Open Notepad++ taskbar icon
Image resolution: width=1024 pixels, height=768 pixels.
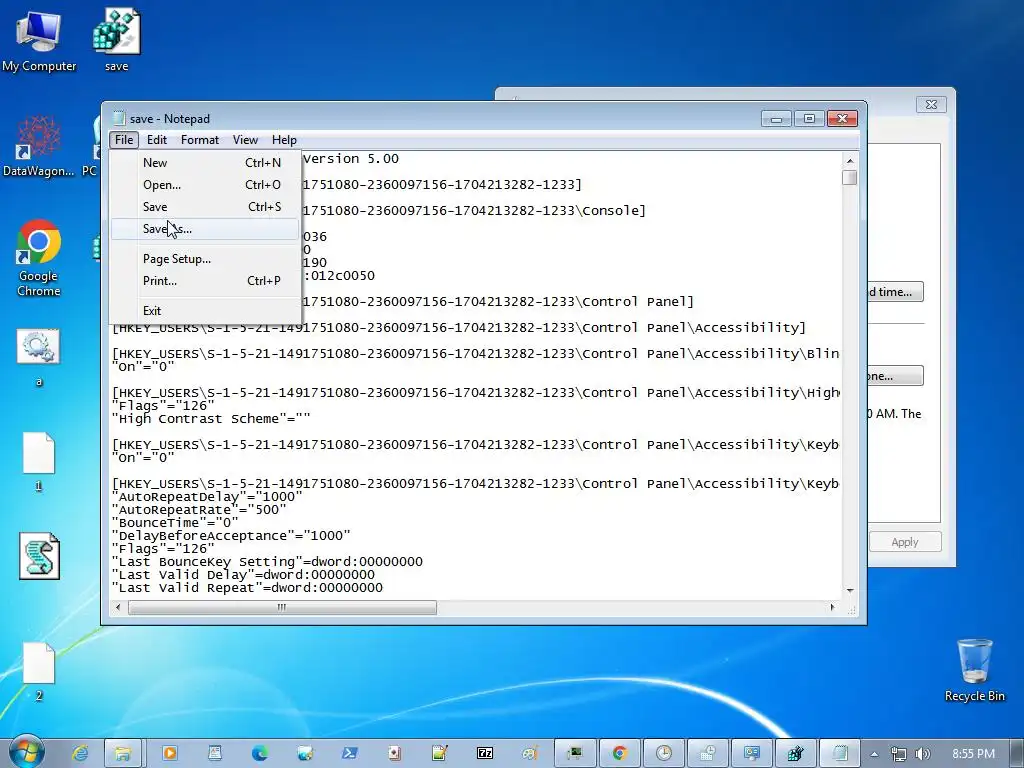[x=440, y=754]
